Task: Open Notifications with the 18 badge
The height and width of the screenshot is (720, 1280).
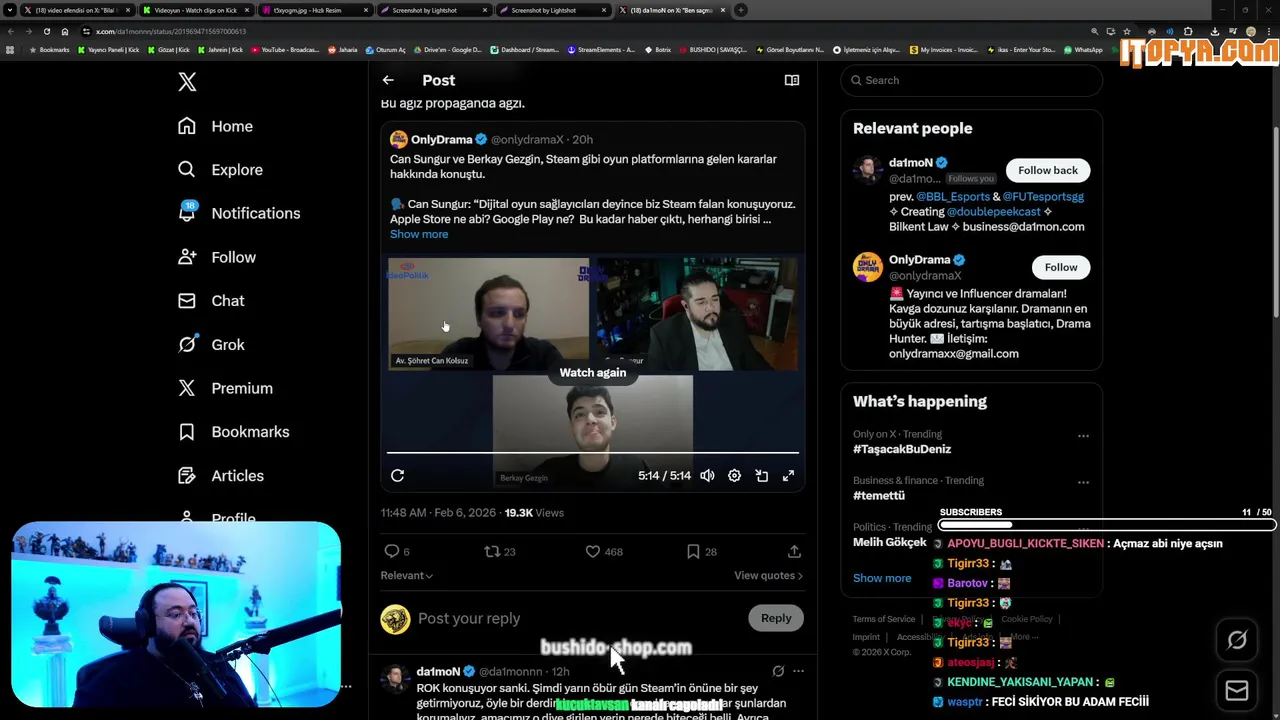Action: pos(237,213)
